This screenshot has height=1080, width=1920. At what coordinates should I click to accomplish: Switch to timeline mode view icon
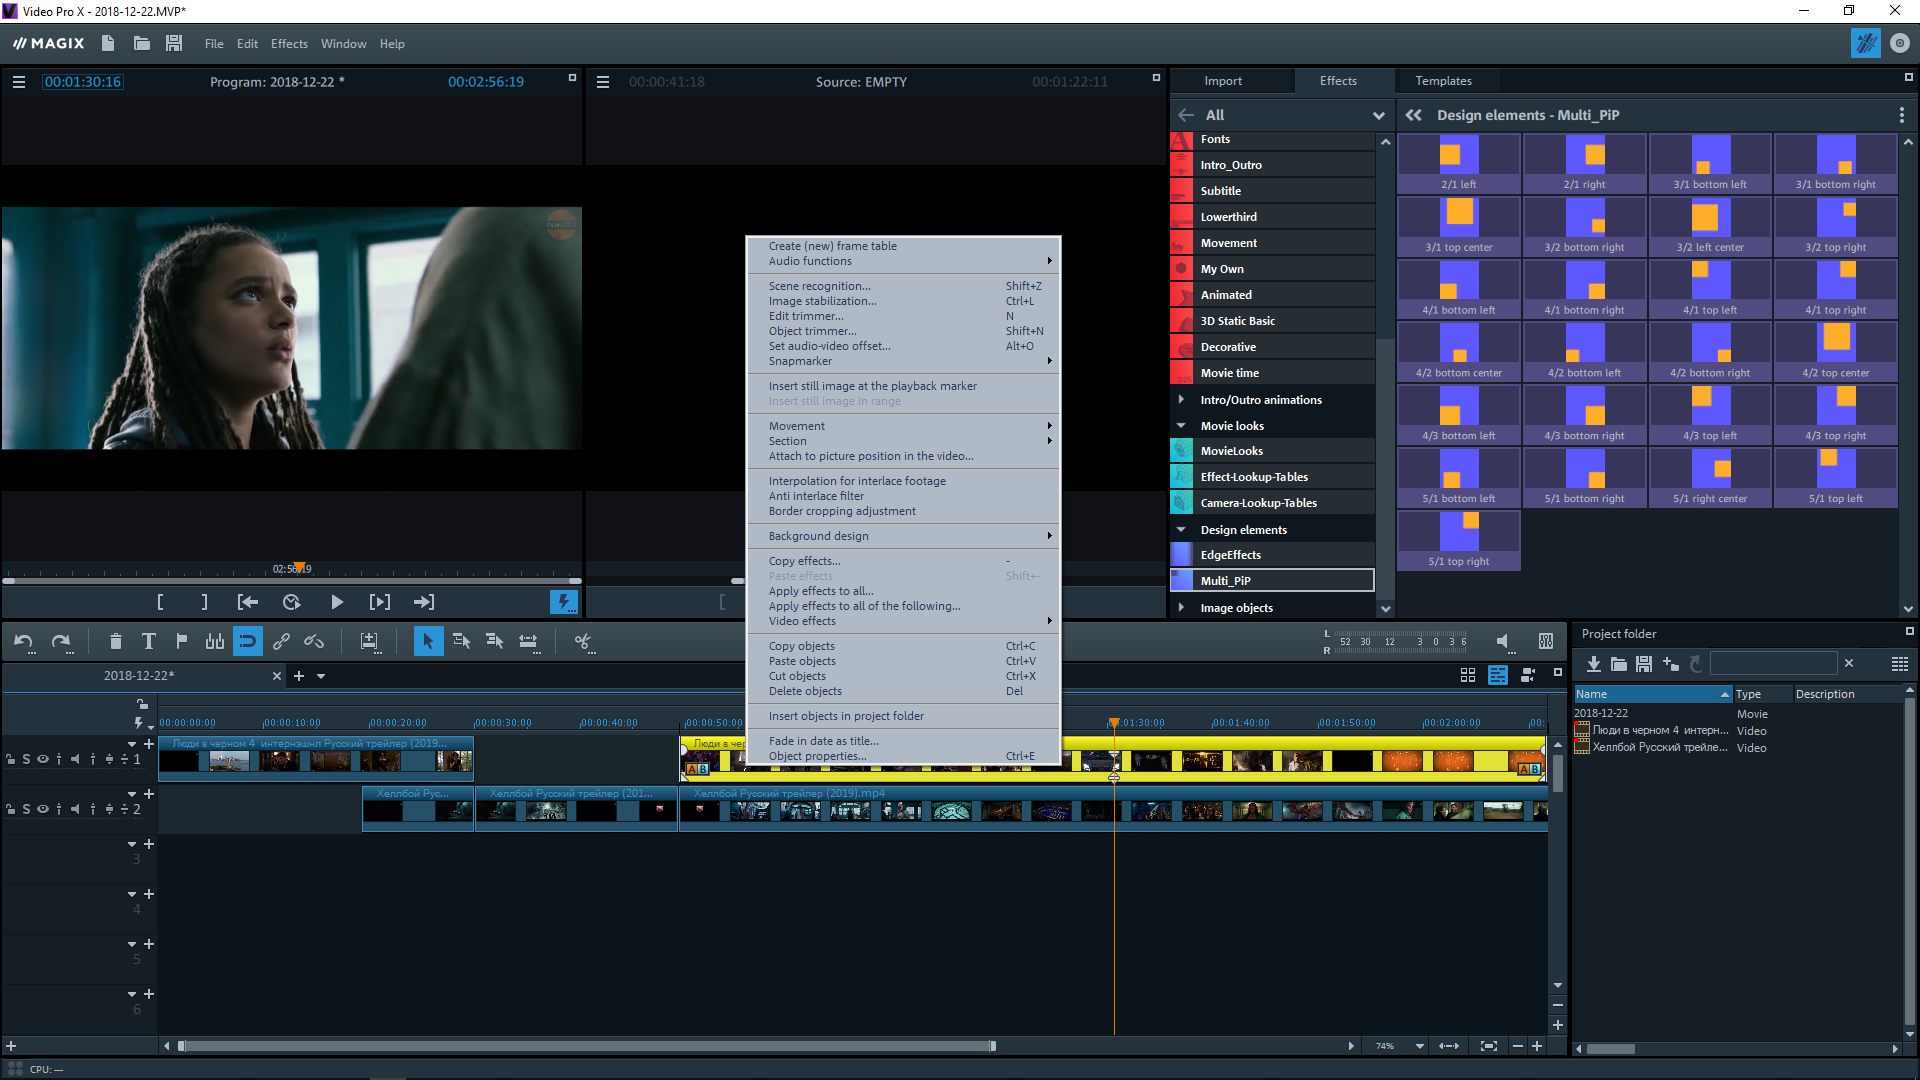[1498, 676]
